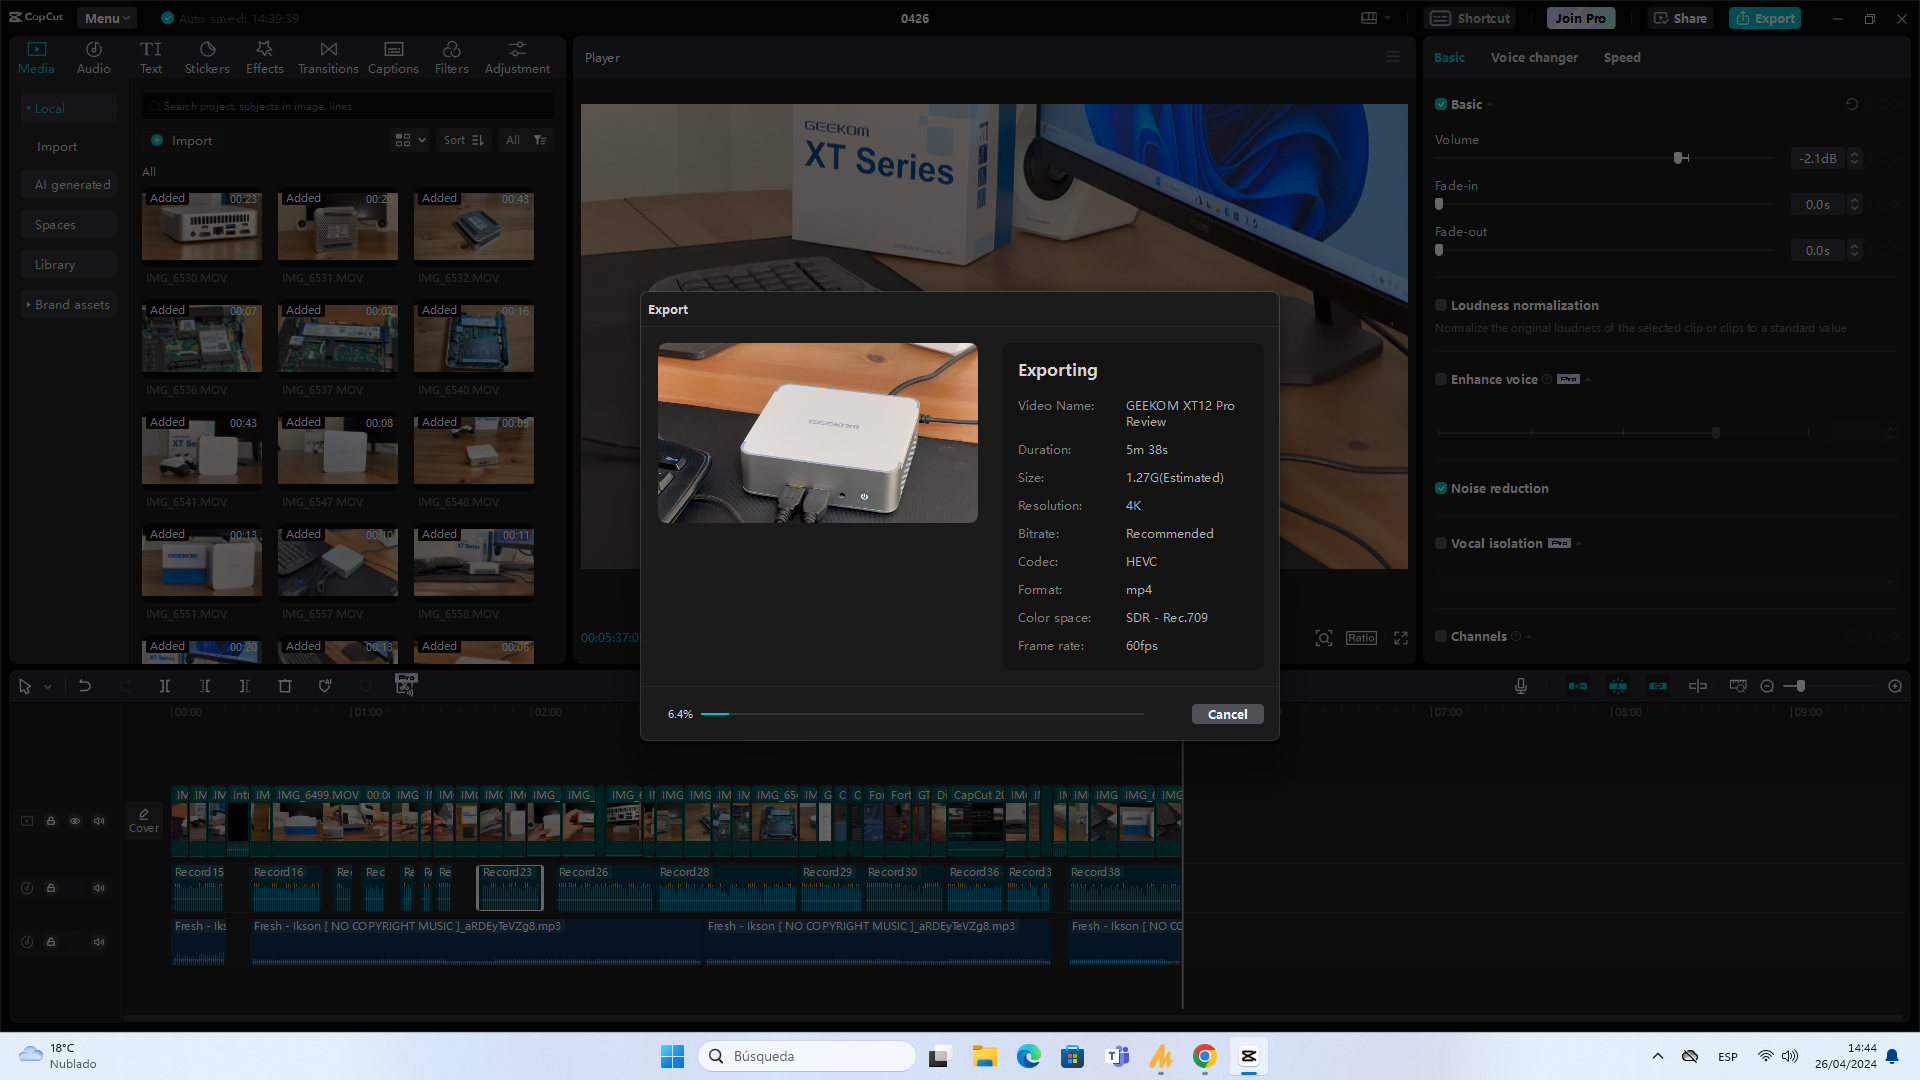Enable Noise reduction toggle

point(1441,488)
